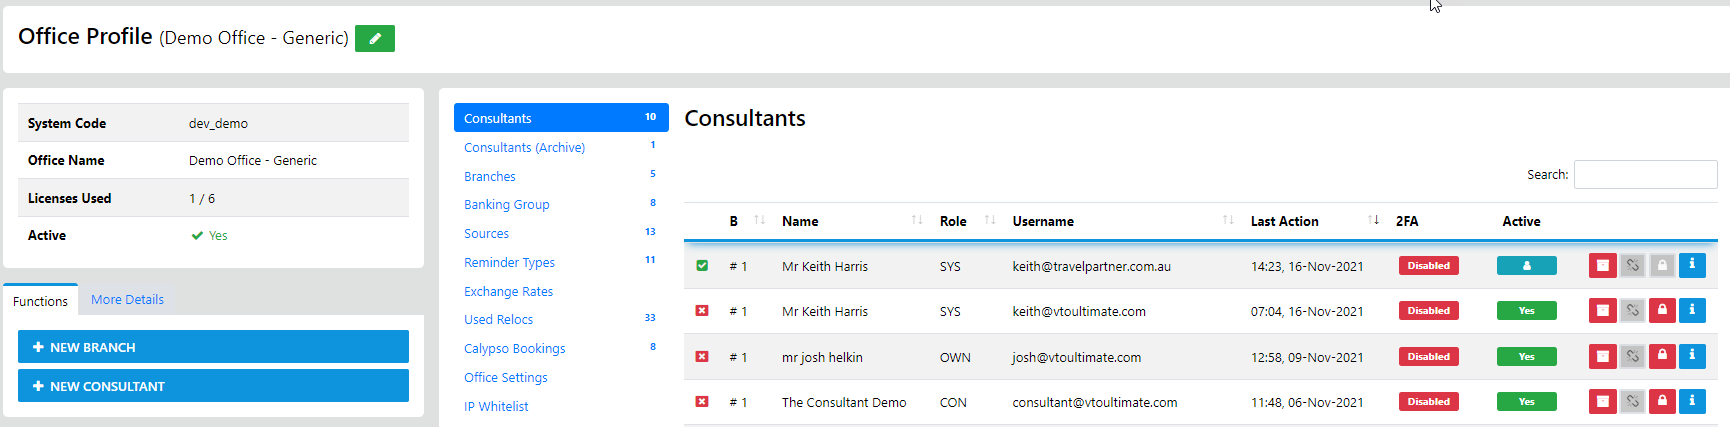Image resolution: width=1730 pixels, height=427 pixels.
Task: Toggle the Active Yes badge for The Consultant Demo
Action: [1526, 402]
